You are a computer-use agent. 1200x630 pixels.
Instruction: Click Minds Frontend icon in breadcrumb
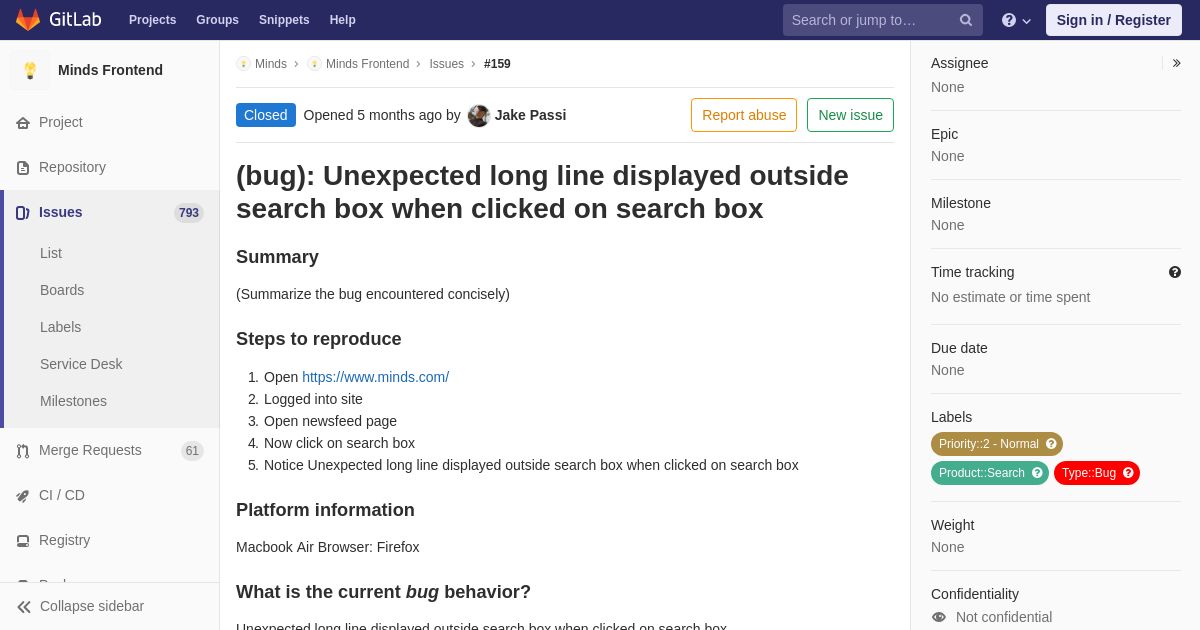click(314, 64)
